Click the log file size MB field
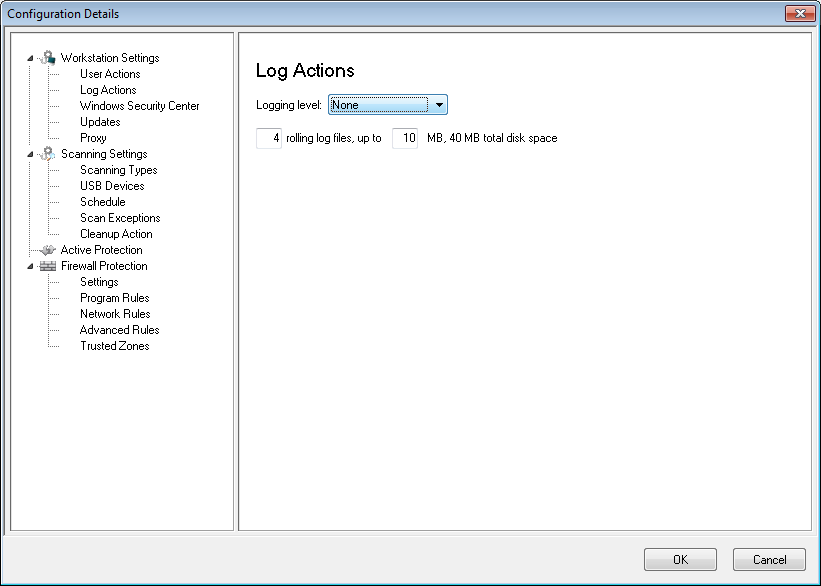821x586 pixels. (405, 138)
